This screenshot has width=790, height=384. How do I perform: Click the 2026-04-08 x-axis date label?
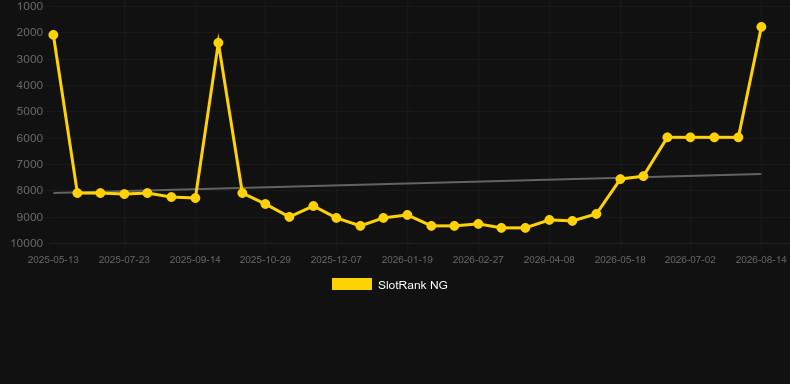[x=549, y=260]
